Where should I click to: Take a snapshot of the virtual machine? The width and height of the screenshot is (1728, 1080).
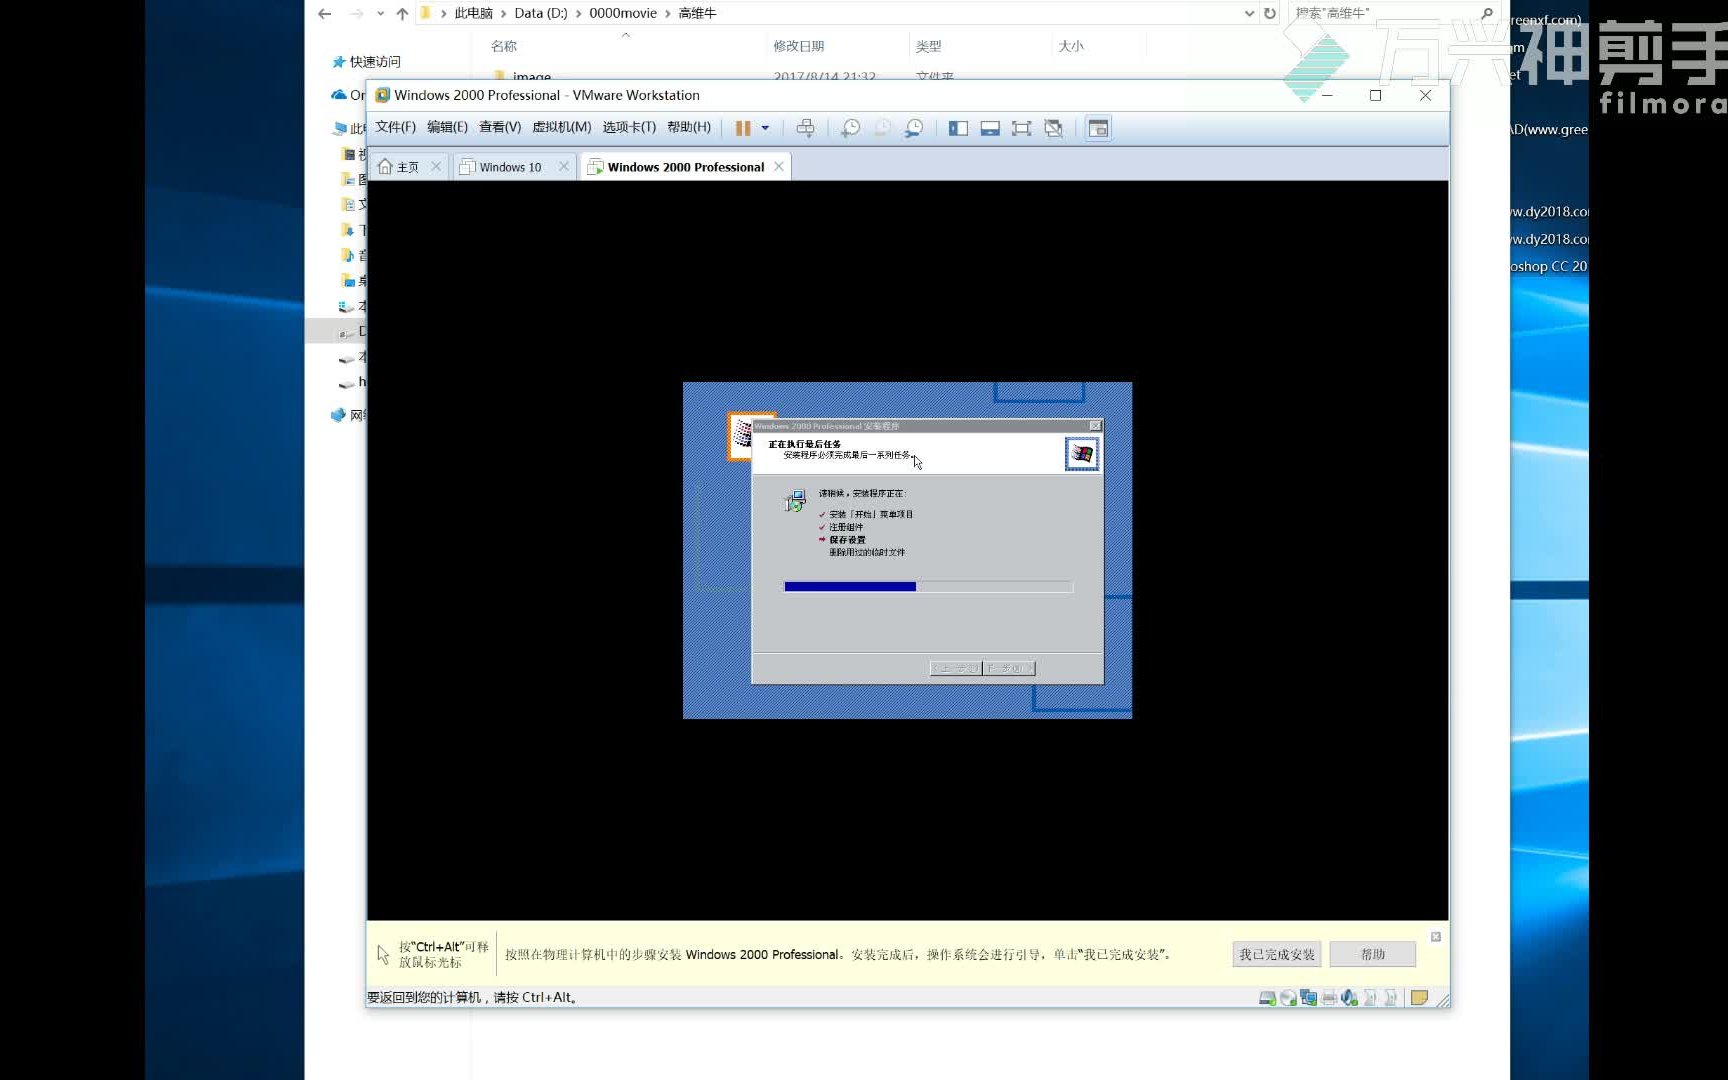click(851, 128)
